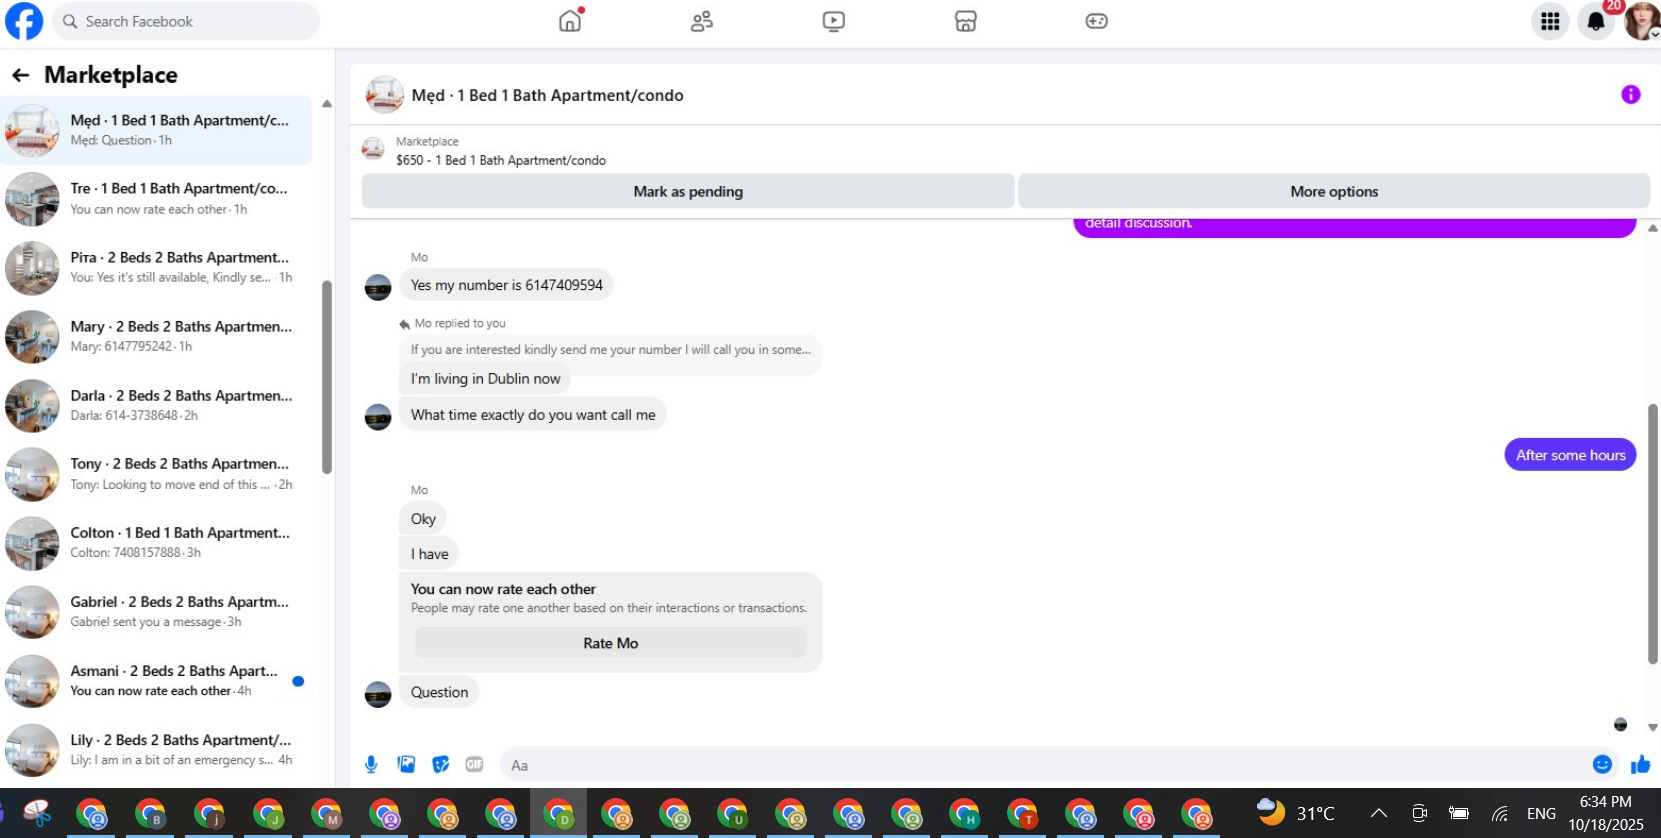Screen dimensions: 1661x838
Task: Click the unread blue dot on Asmani
Action: [298, 681]
